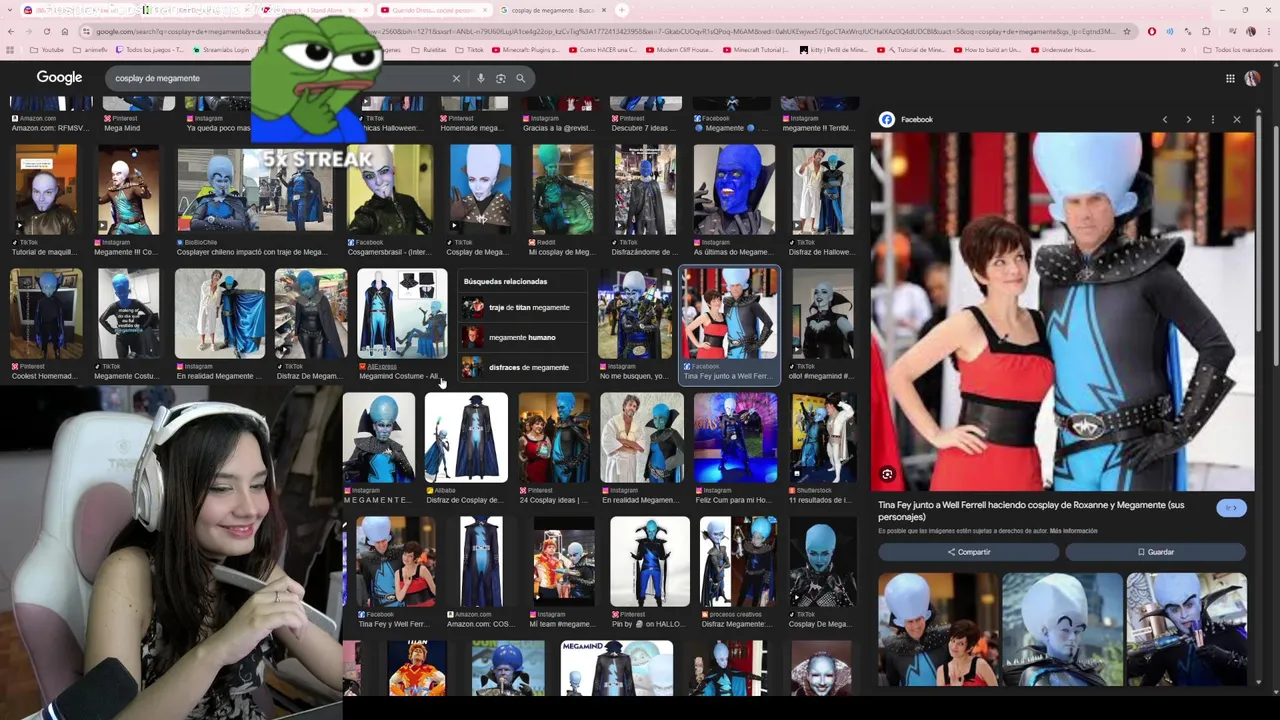Screen dimensions: 1280x720
Task: Submit query with magnifying glass icon
Action: (x=520, y=78)
